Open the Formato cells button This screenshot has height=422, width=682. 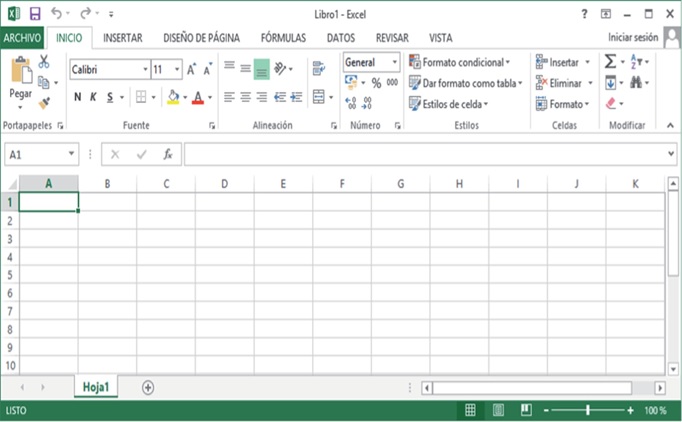coord(562,104)
